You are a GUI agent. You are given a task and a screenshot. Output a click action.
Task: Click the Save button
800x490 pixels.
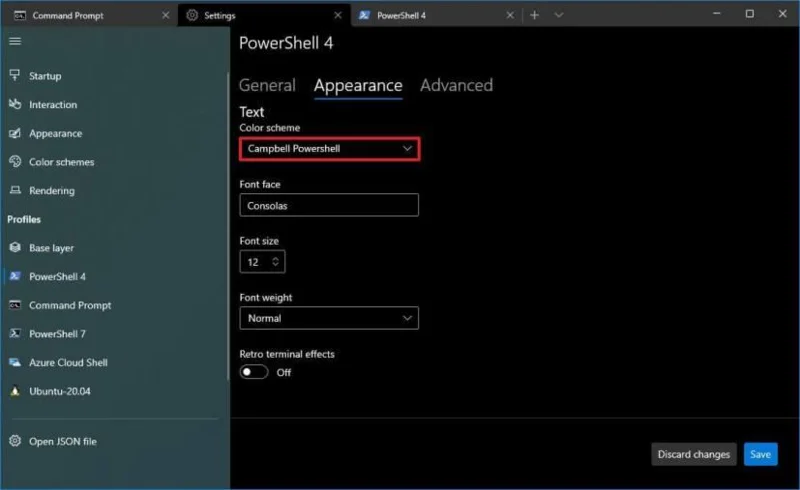pos(760,454)
